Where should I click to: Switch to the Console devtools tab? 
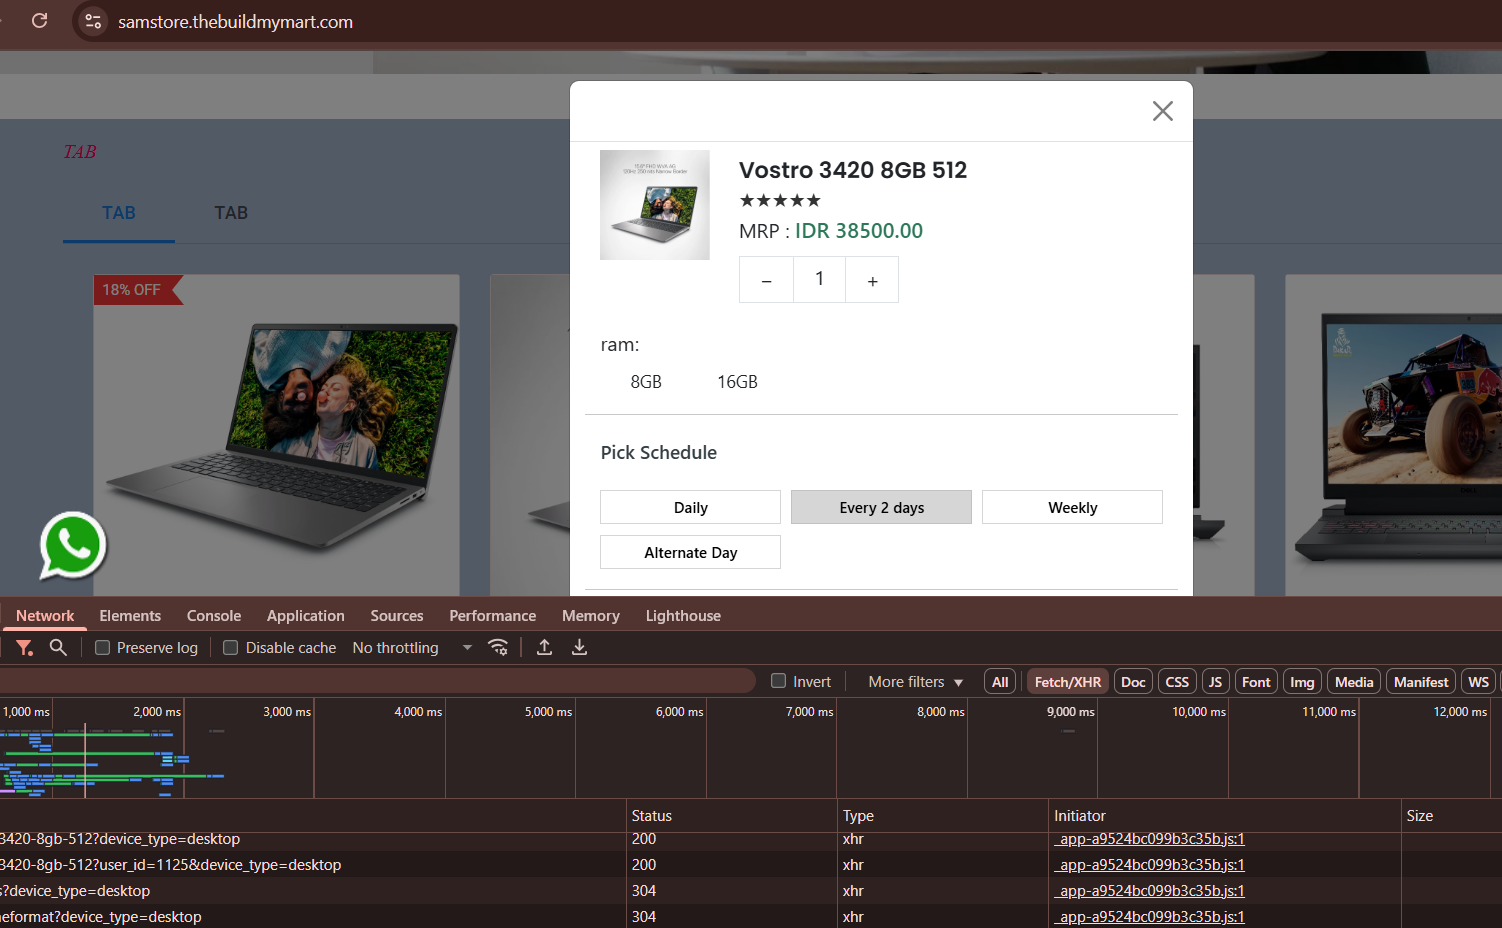tap(214, 616)
